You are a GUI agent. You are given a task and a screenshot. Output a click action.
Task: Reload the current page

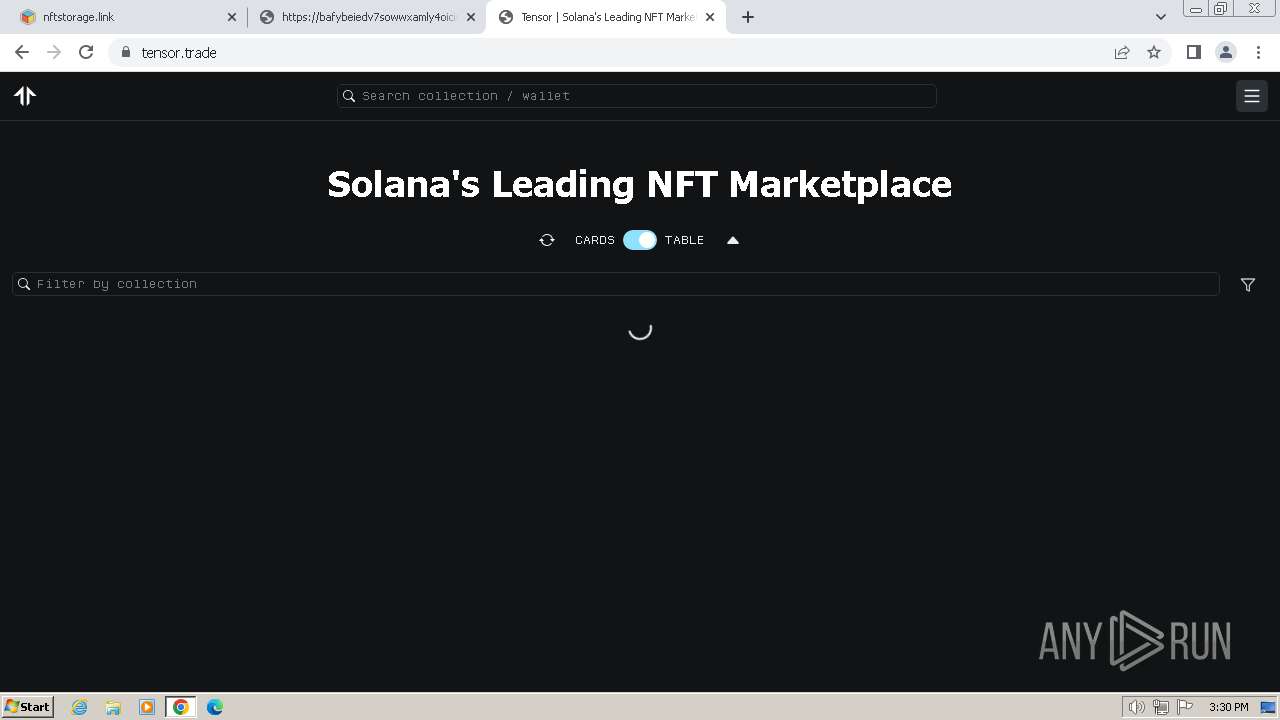(86, 52)
